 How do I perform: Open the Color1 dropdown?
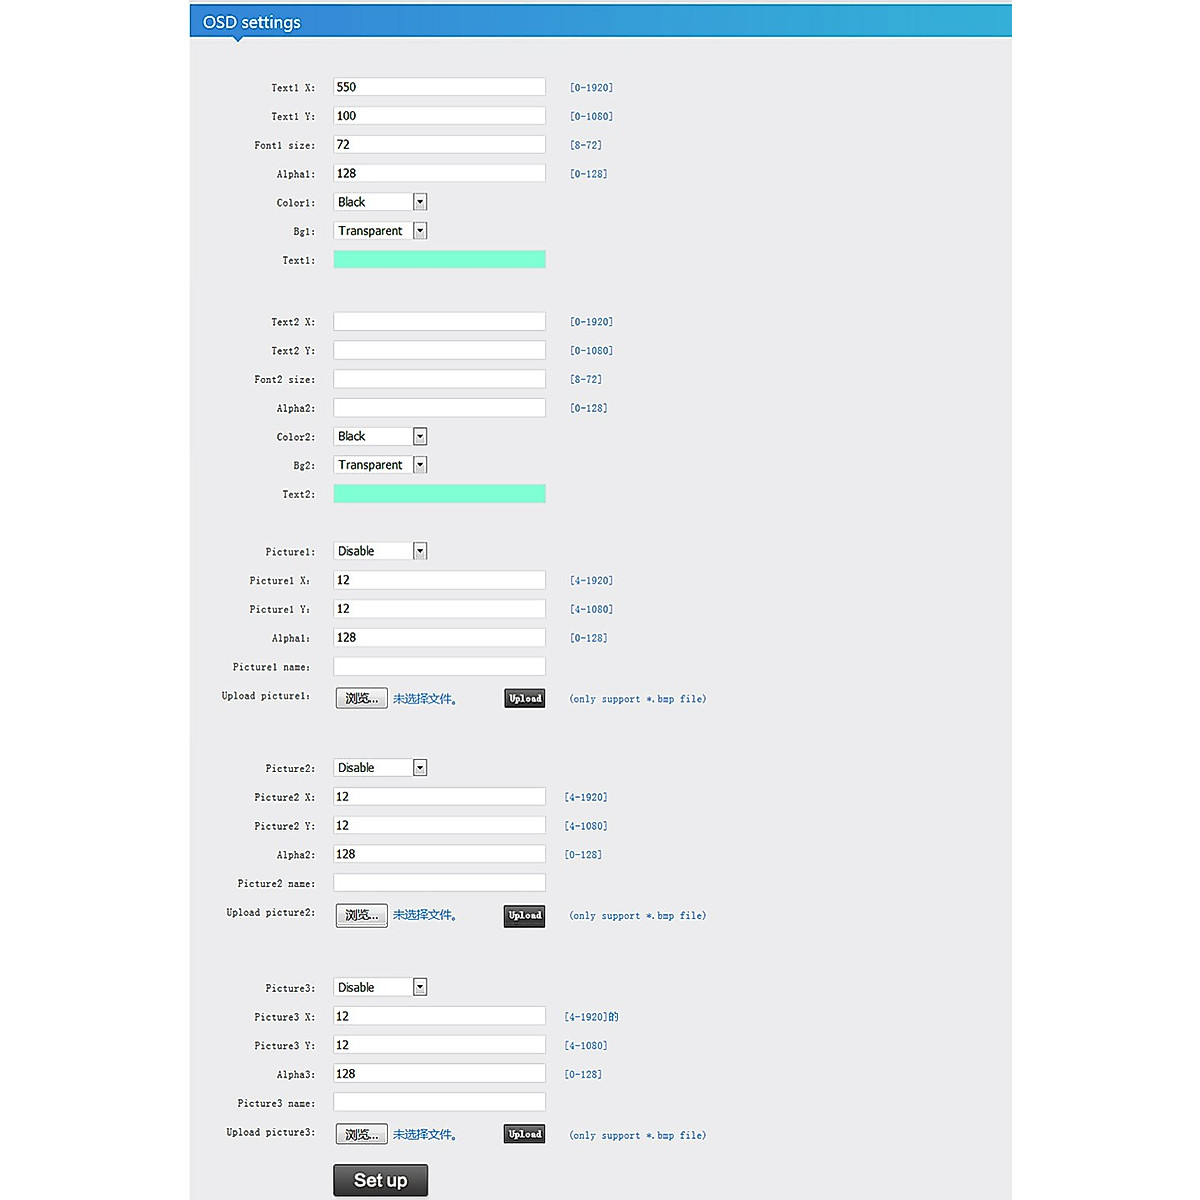point(380,202)
